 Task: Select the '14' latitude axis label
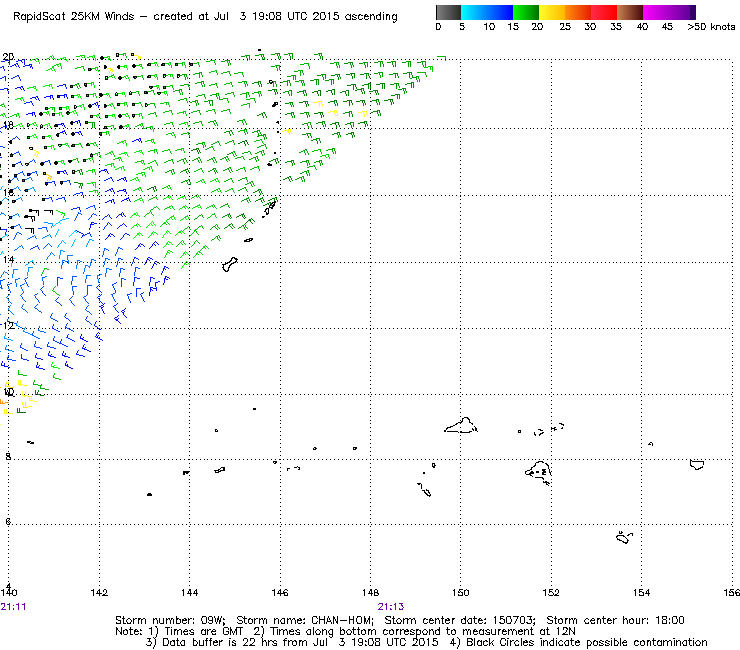8,260
